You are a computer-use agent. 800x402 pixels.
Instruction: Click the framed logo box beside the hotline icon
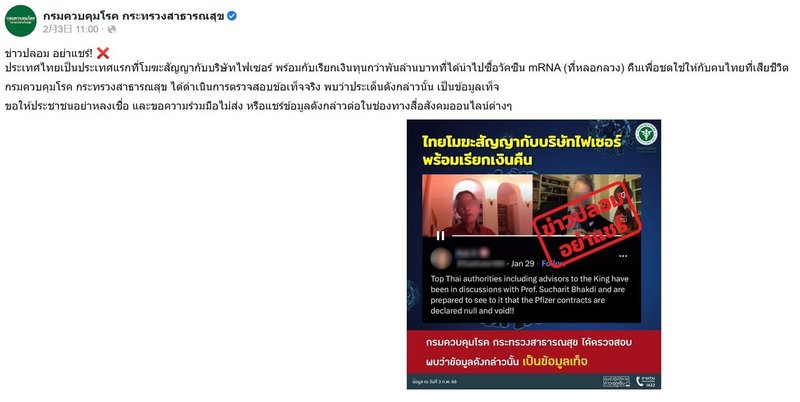pyautogui.click(x=616, y=381)
